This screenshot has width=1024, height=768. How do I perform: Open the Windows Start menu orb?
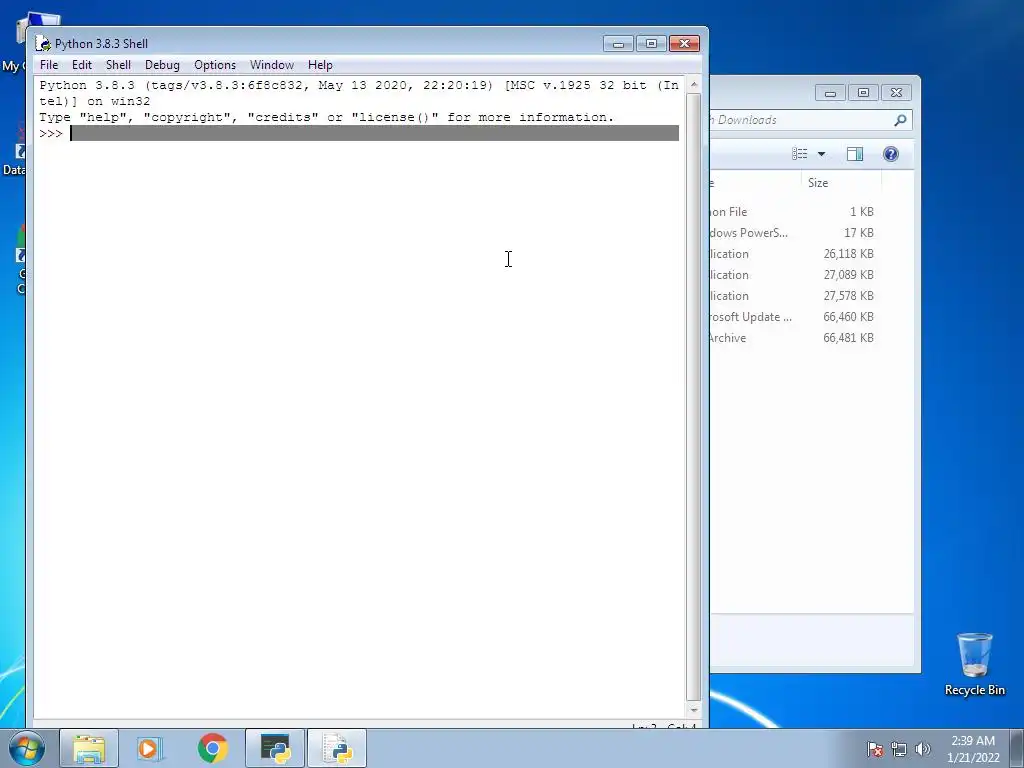pyautogui.click(x=26, y=748)
